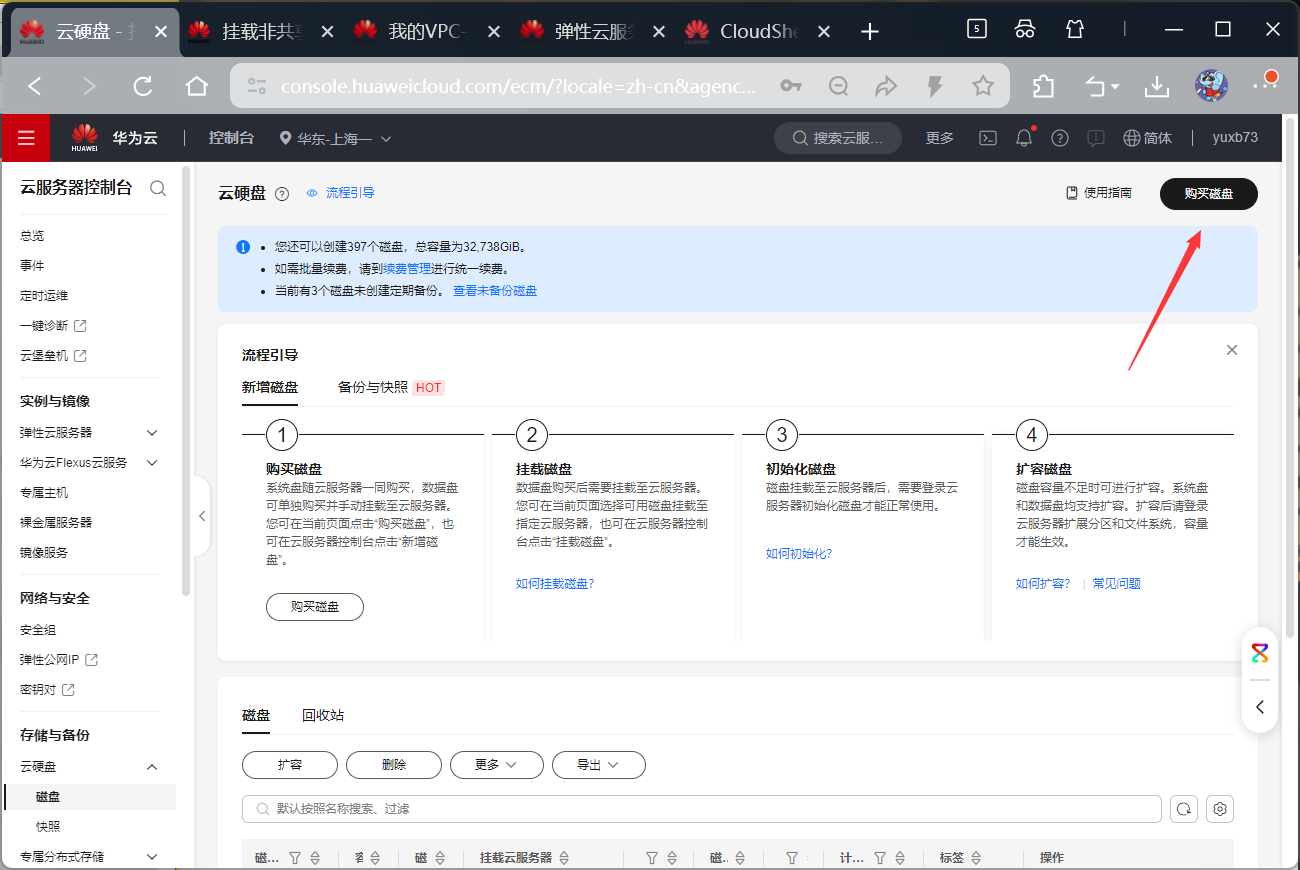Click the info icon next to 云硬盘 title

pyautogui.click(x=282, y=194)
